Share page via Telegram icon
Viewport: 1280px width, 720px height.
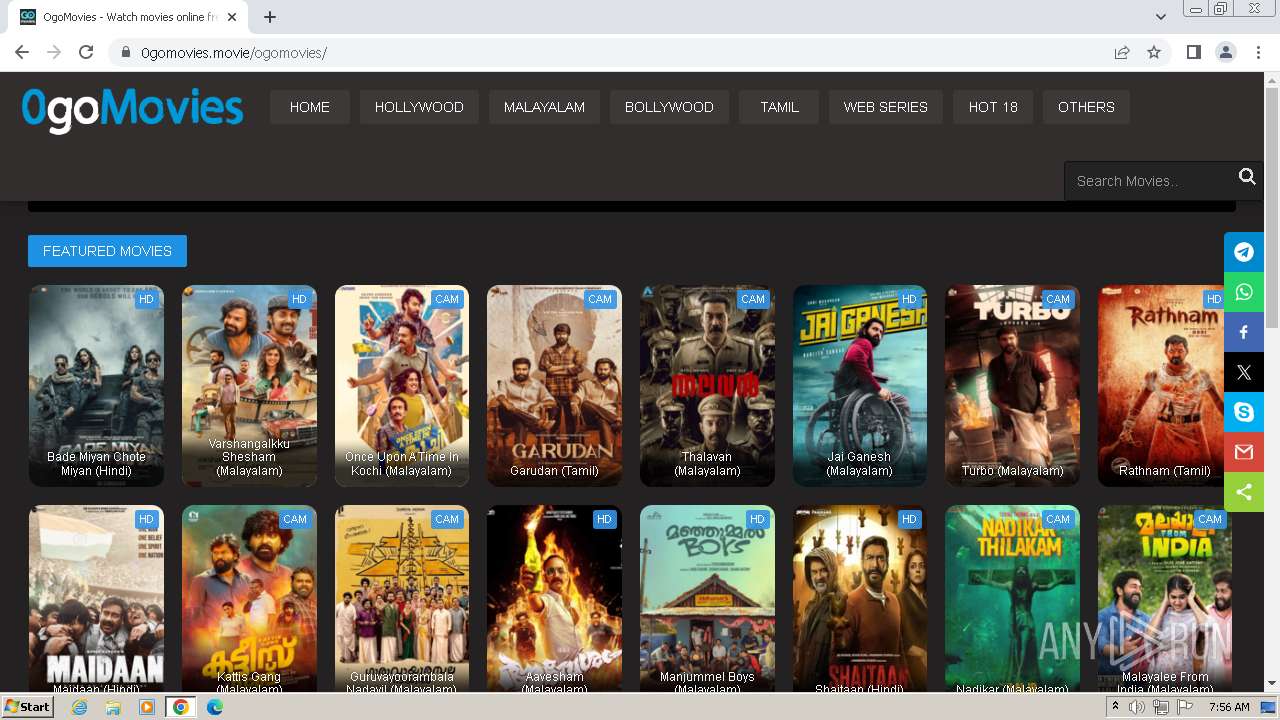pyautogui.click(x=1244, y=252)
